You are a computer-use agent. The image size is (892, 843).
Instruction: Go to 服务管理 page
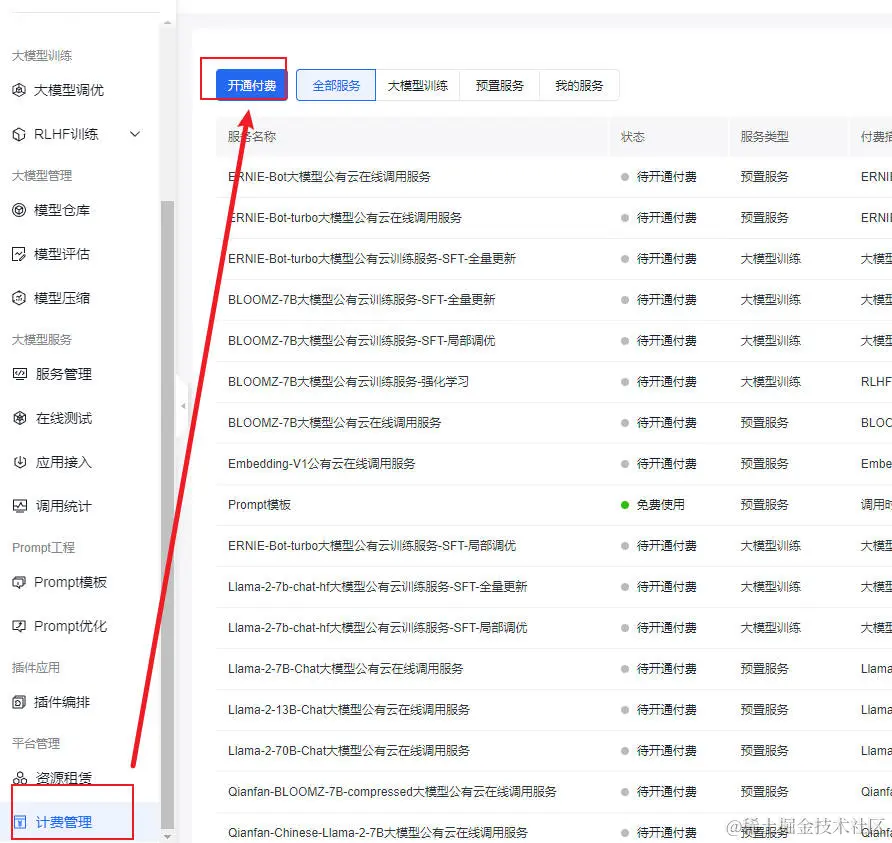pyautogui.click(x=63, y=374)
